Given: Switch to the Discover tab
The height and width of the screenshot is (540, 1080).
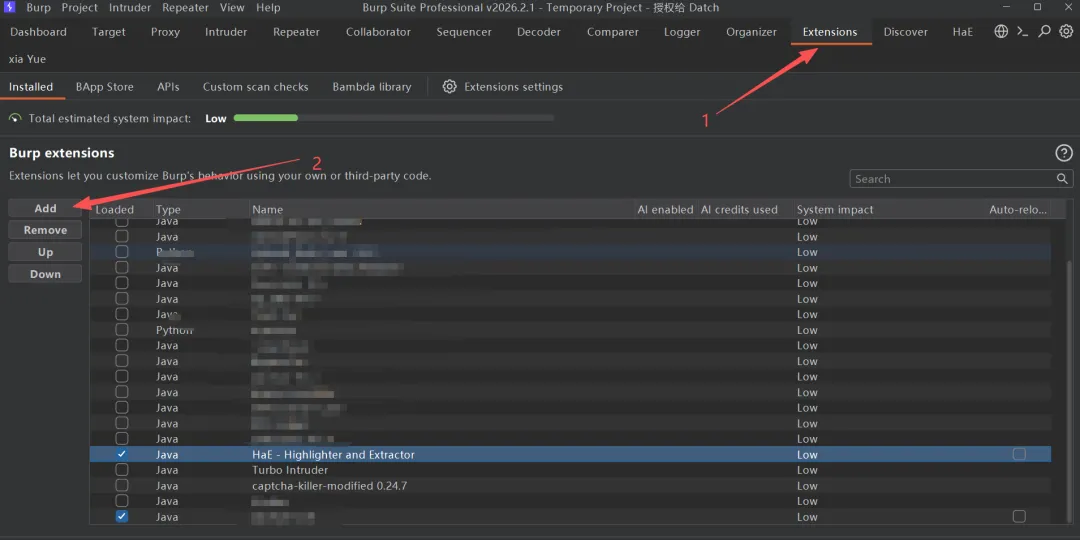Looking at the screenshot, I should pyautogui.click(x=906, y=32).
